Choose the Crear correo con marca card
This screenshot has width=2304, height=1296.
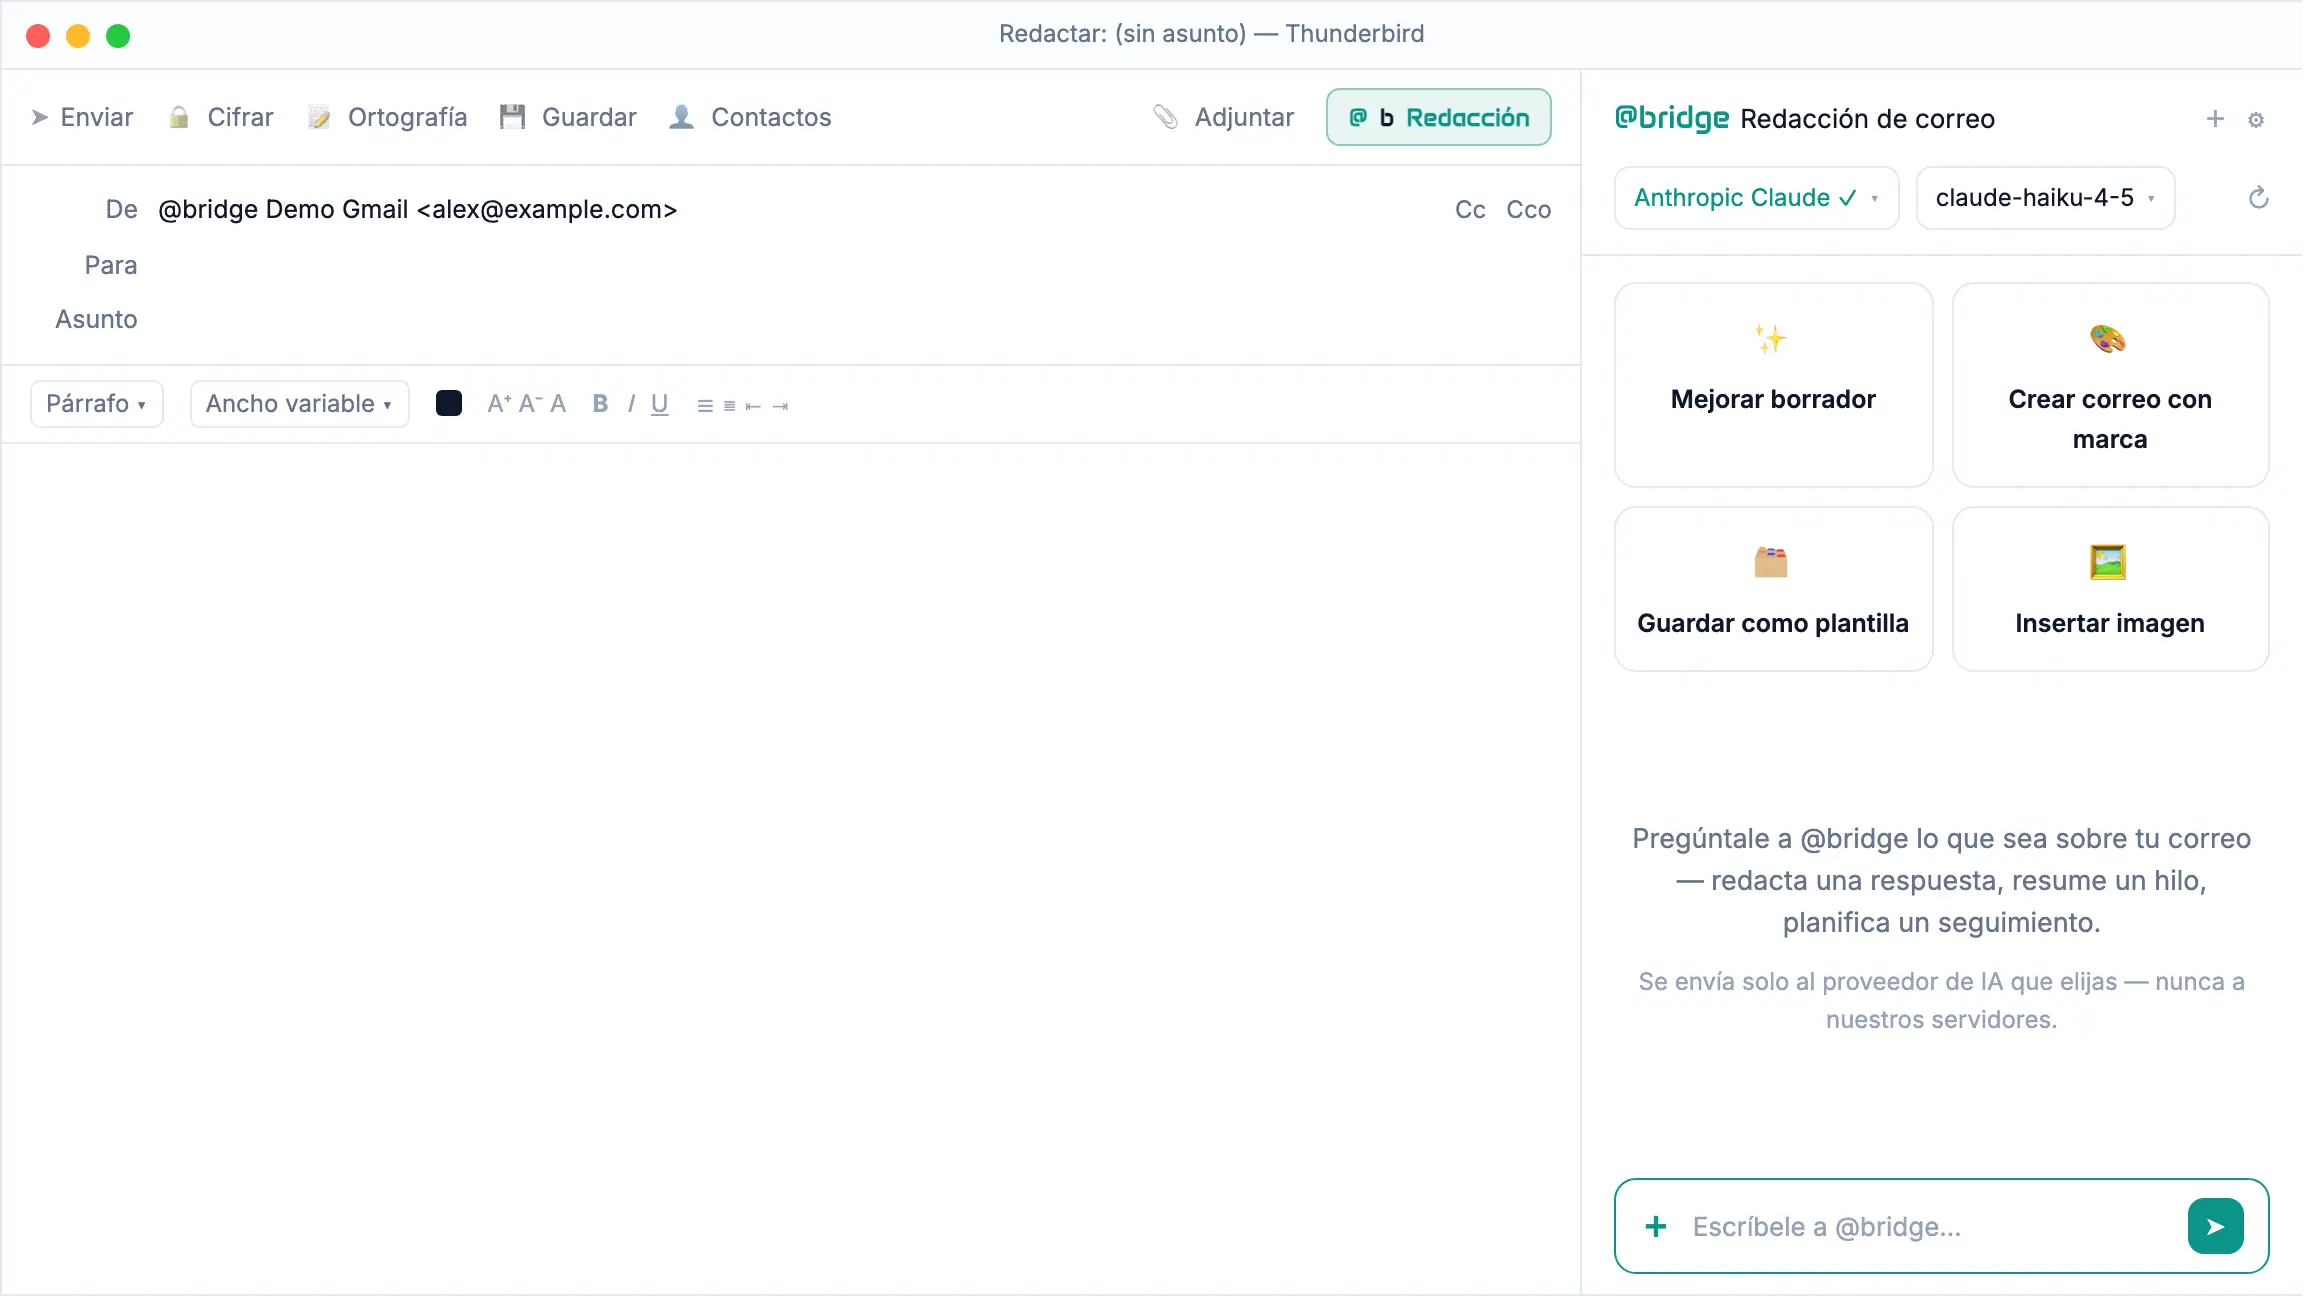pos(2110,385)
